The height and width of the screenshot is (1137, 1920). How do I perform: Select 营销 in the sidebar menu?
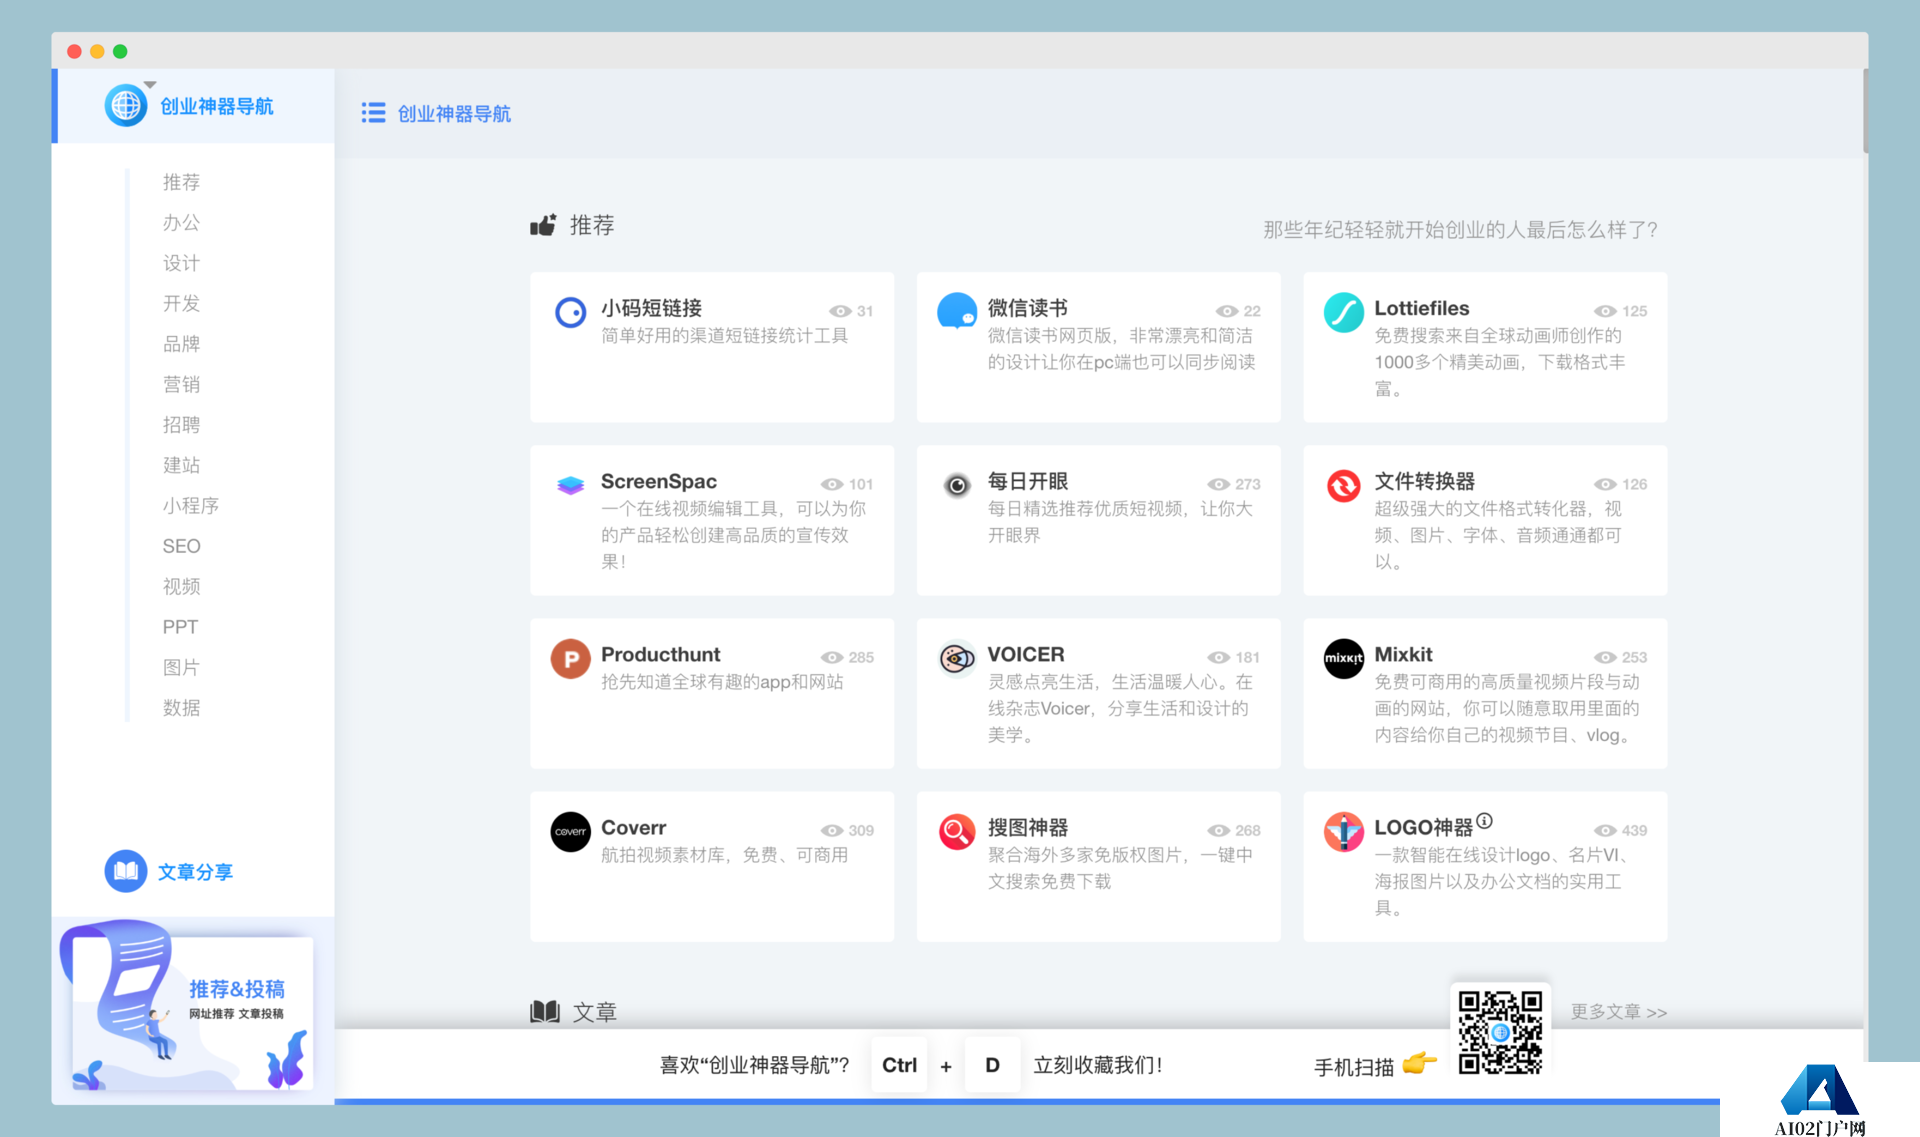(x=181, y=384)
